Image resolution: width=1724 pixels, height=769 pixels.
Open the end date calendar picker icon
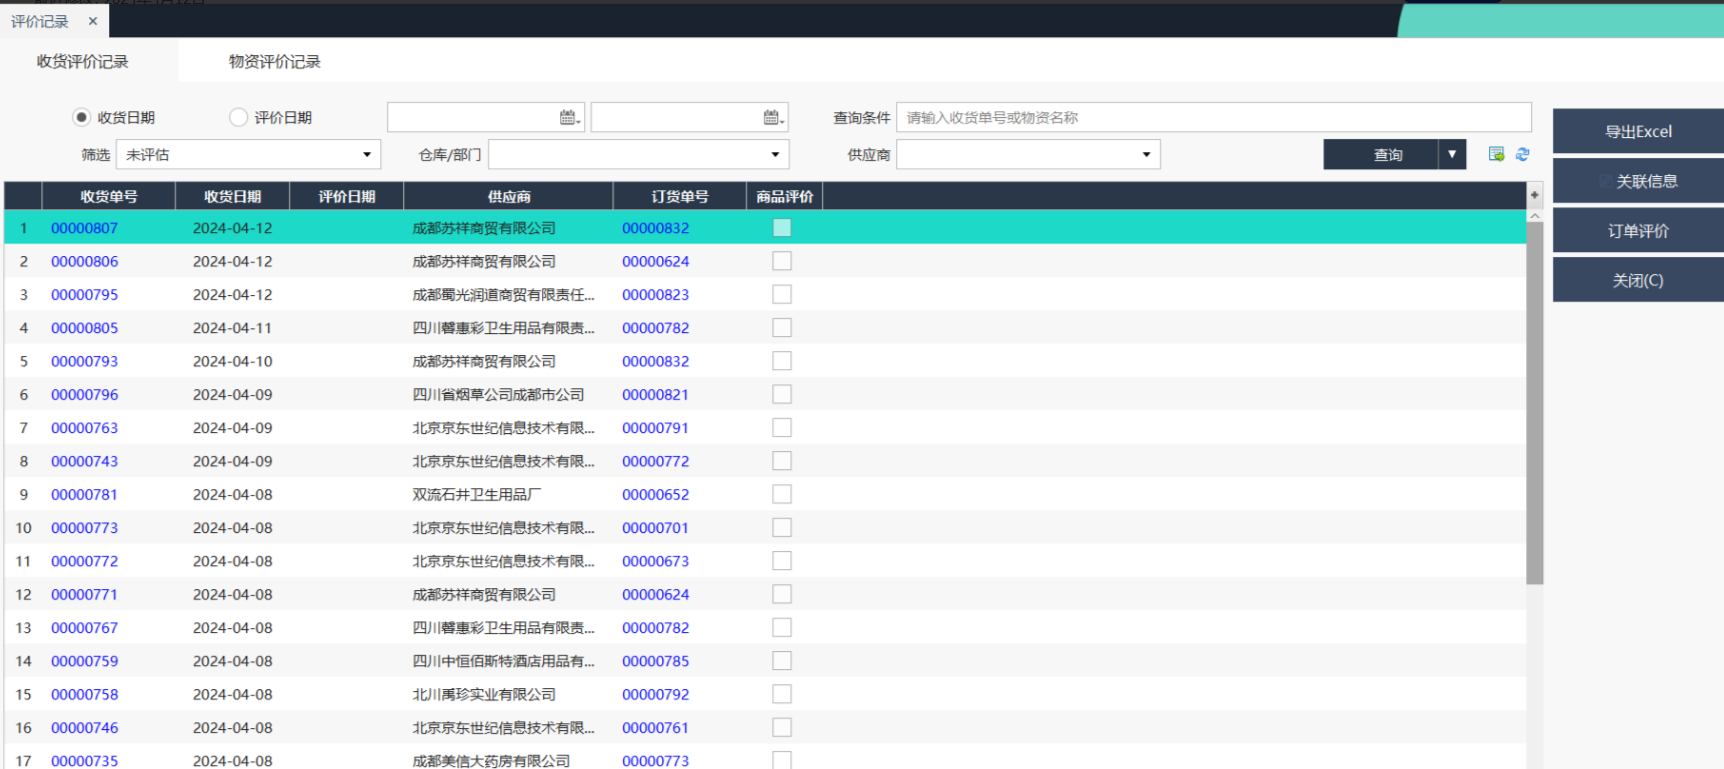[x=773, y=118]
